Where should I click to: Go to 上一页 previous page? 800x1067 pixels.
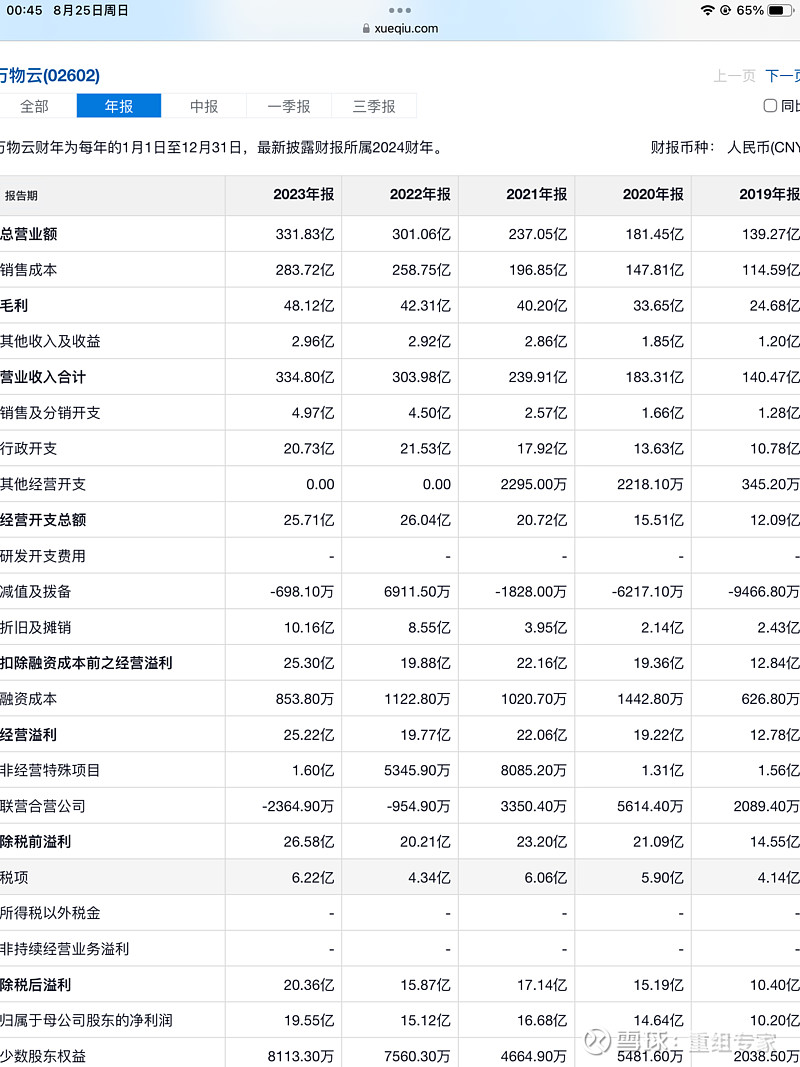tap(734, 76)
